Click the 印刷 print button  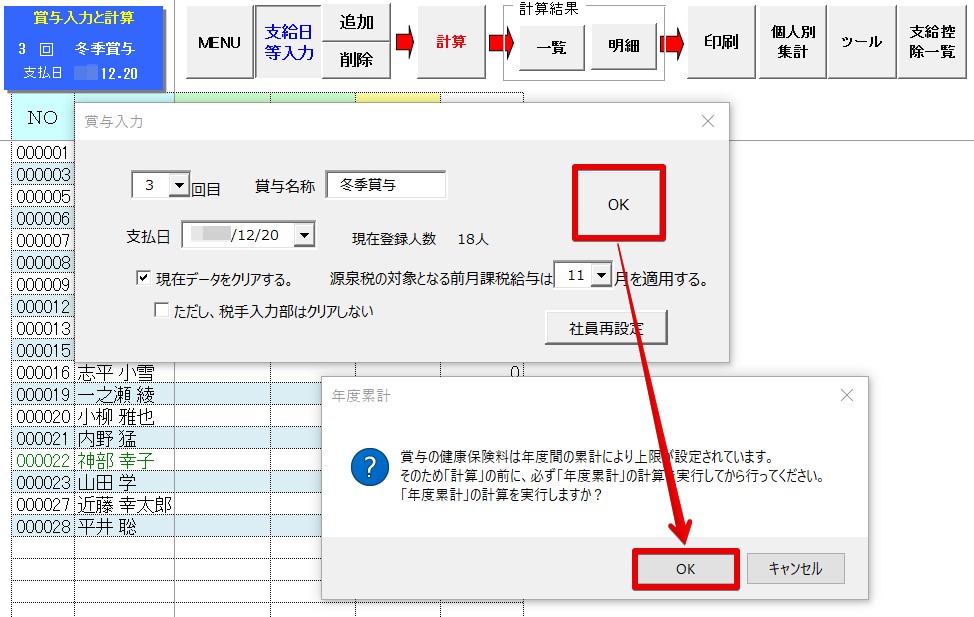pos(720,42)
